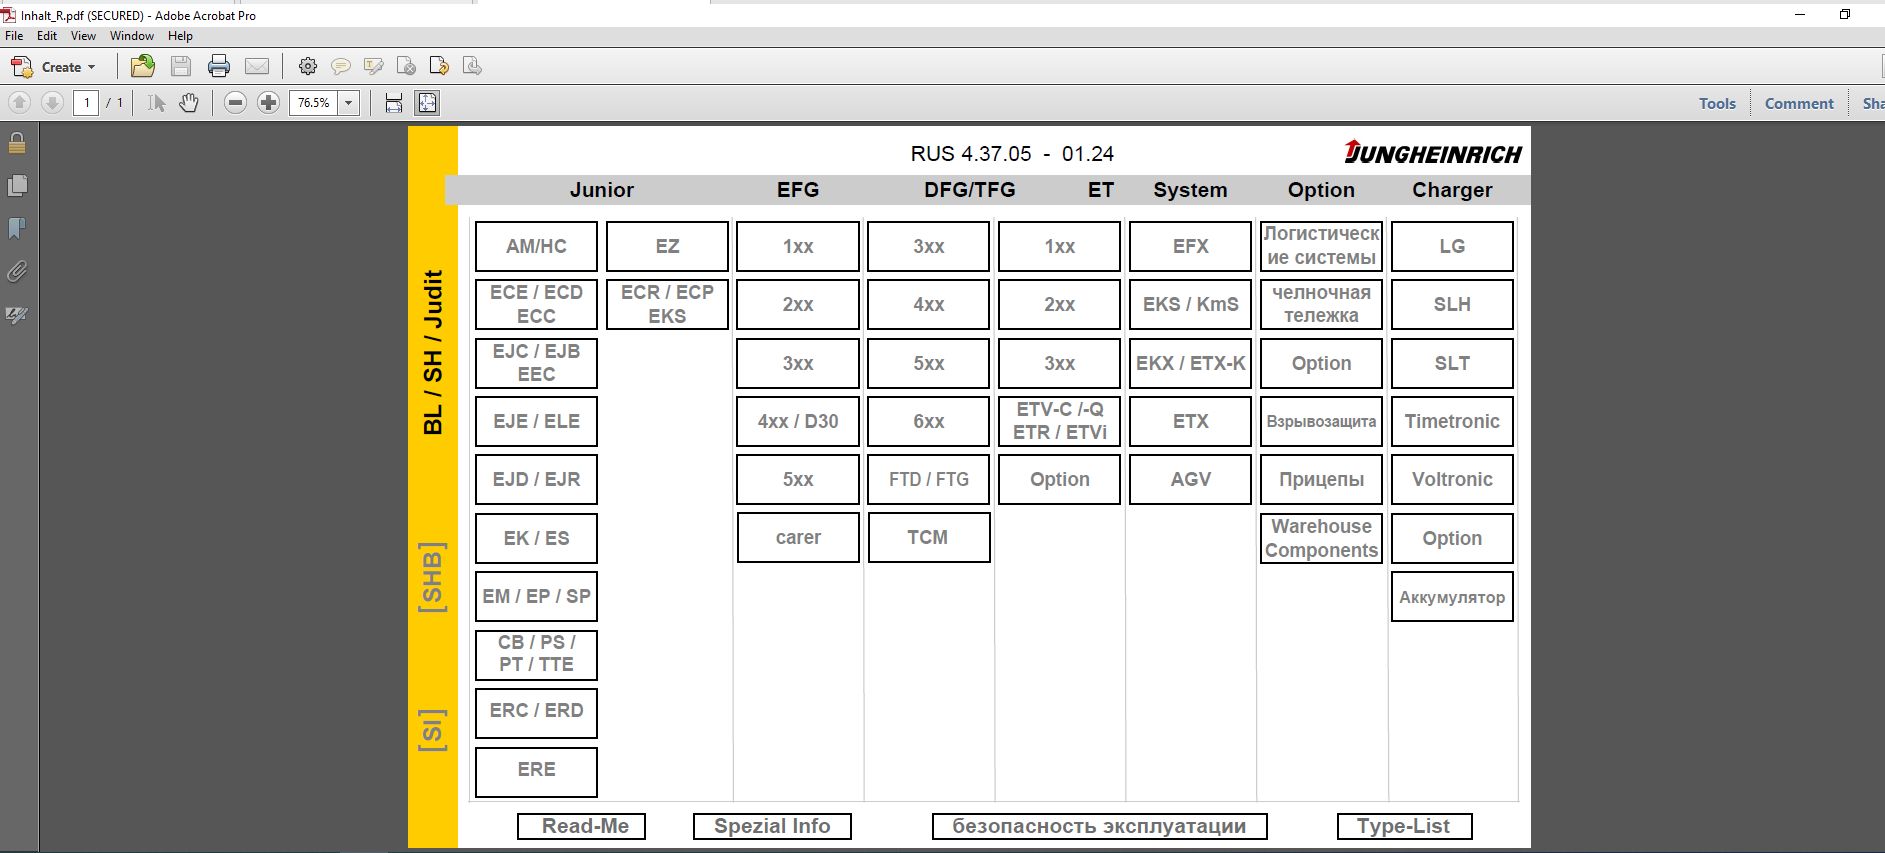The image size is (1885, 853).
Task: Open the View menu
Action: tap(83, 36)
